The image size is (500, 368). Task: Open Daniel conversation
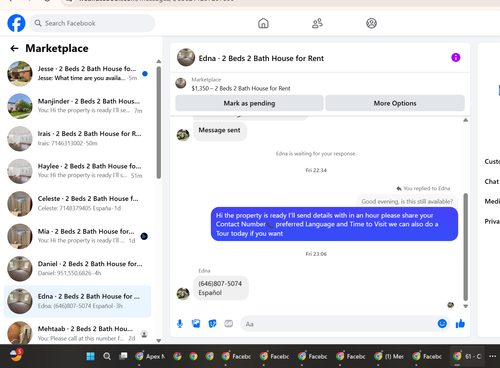[x=77, y=268]
